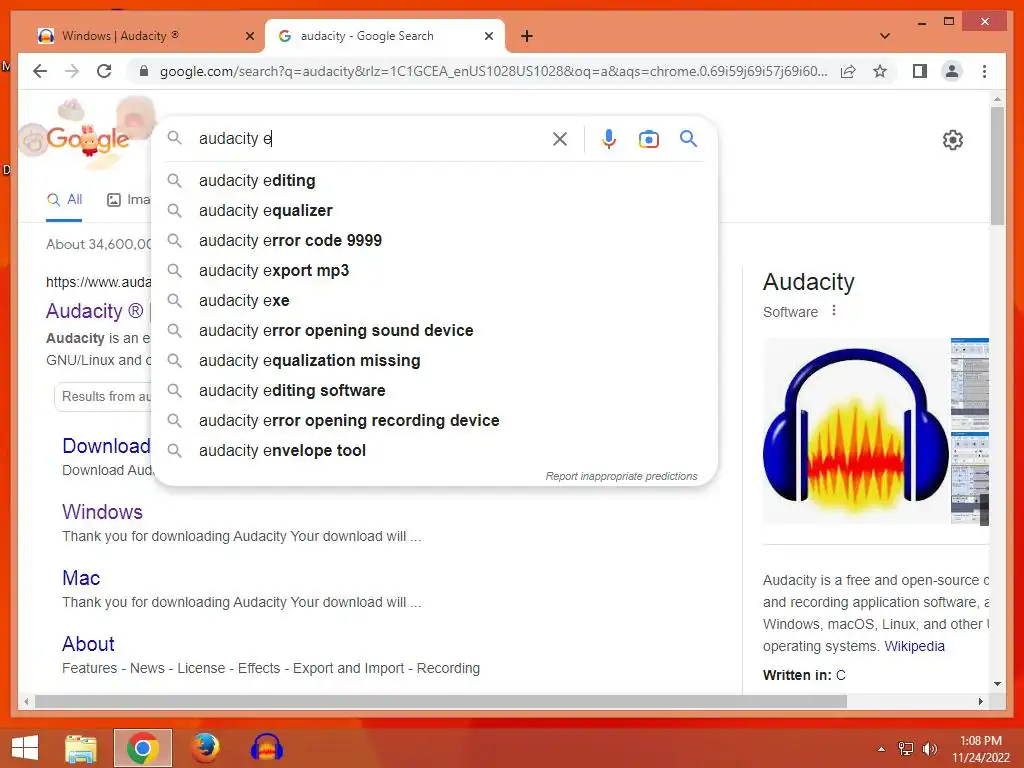Open the Chrome three-dot menu
The width and height of the screenshot is (1024, 768).
984,71
